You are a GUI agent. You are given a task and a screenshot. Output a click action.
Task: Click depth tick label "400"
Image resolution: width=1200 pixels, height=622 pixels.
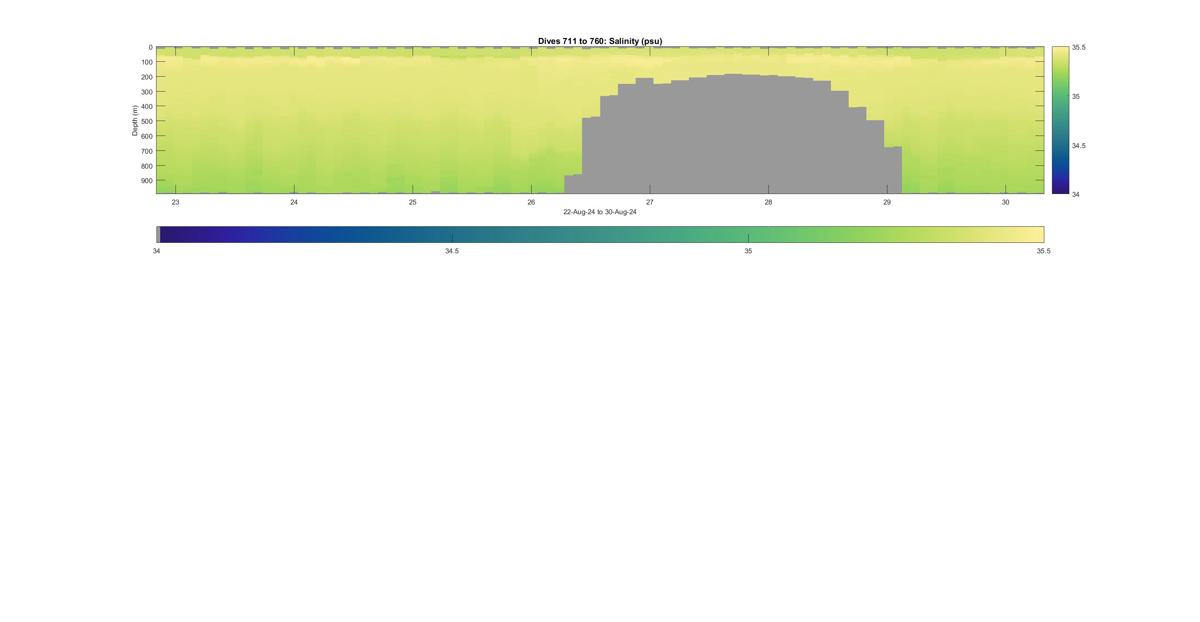coord(146,107)
